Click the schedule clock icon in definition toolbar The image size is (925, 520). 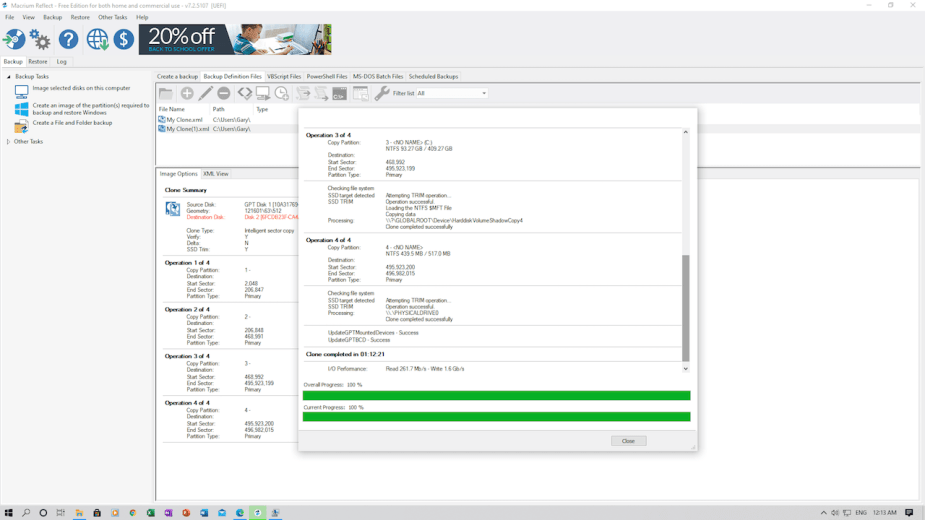(x=282, y=93)
